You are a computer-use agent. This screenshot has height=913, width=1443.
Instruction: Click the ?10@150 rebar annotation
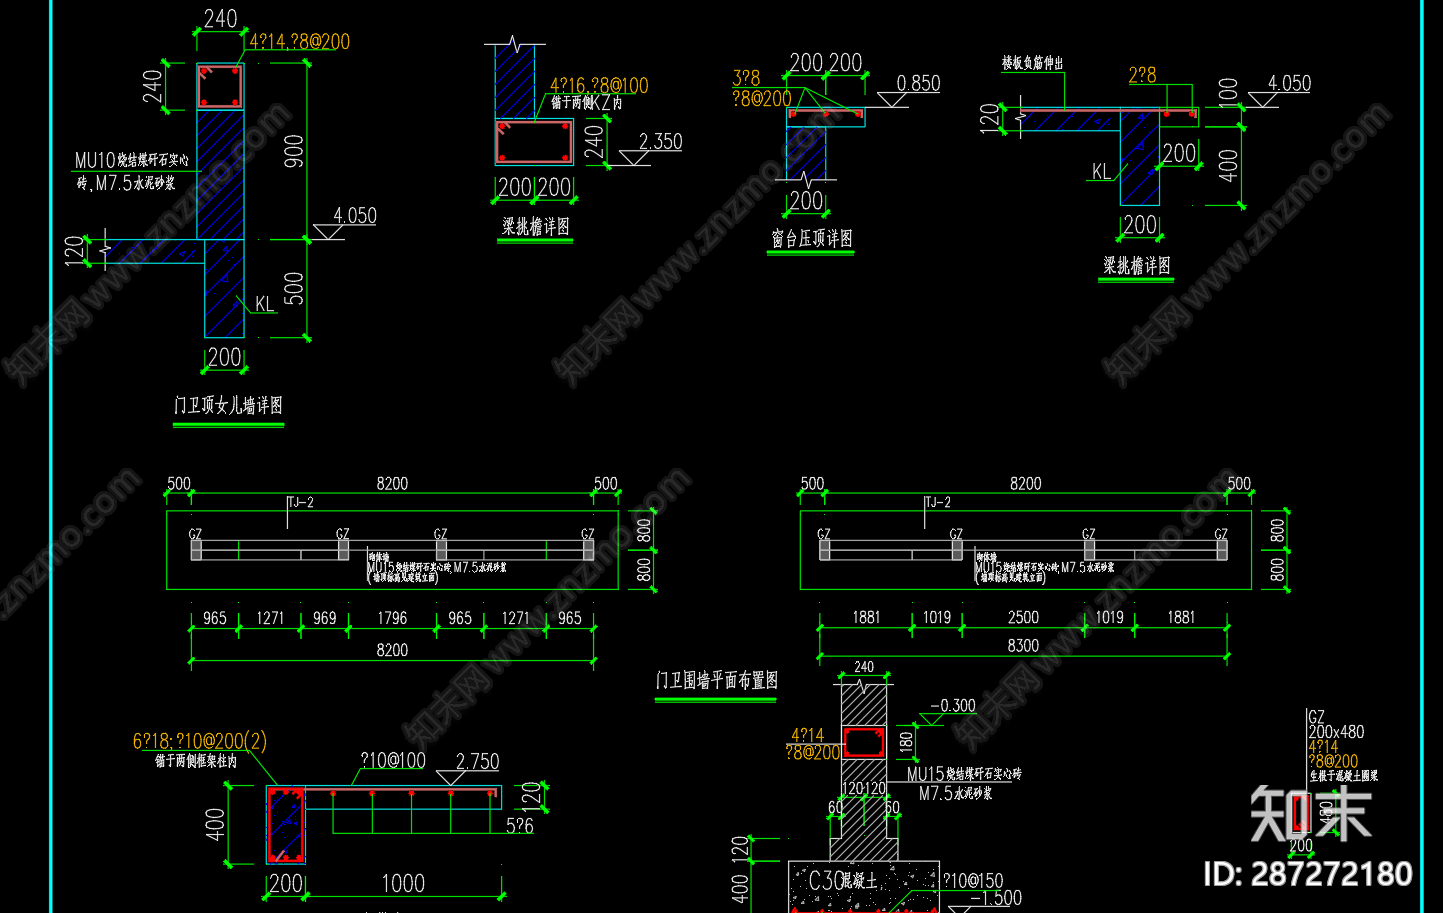[973, 880]
